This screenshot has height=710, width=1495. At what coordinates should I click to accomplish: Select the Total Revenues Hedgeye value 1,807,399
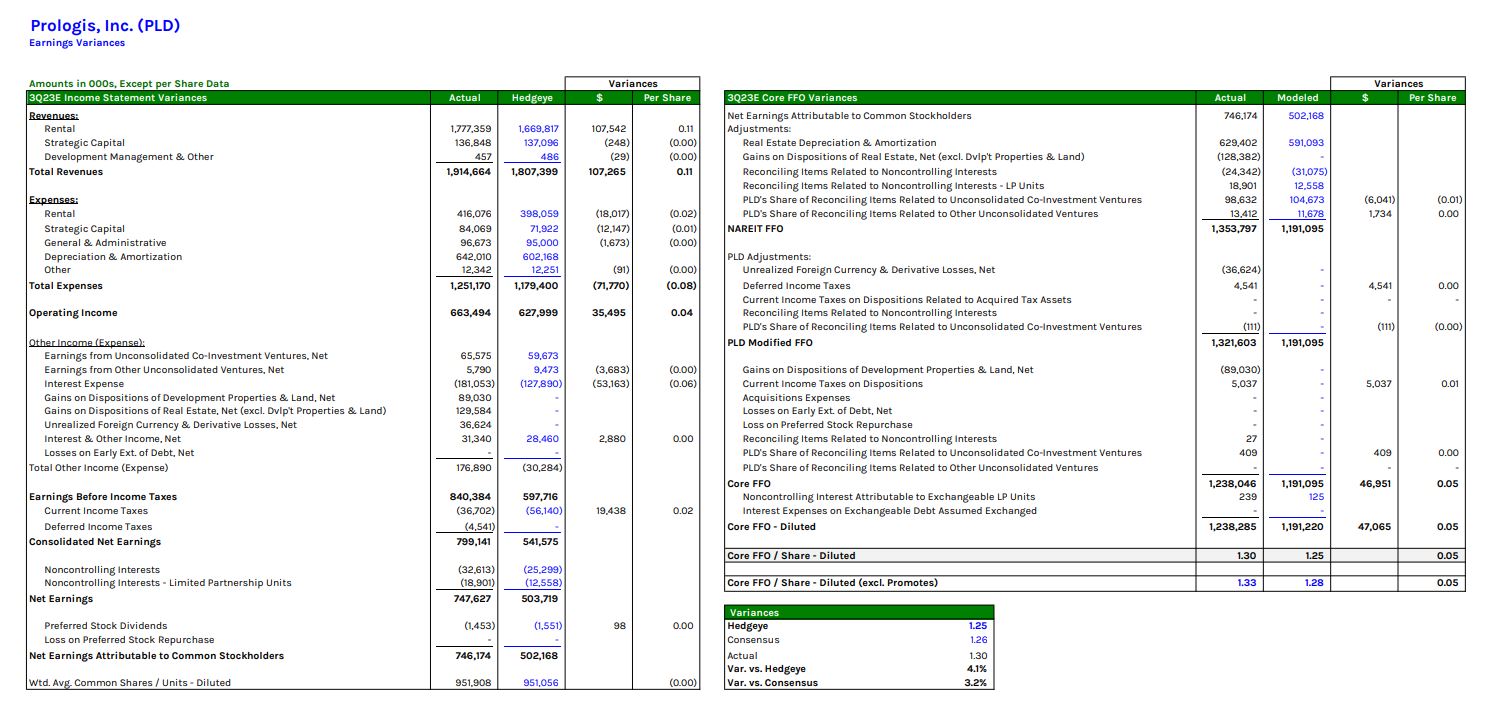tap(536, 172)
